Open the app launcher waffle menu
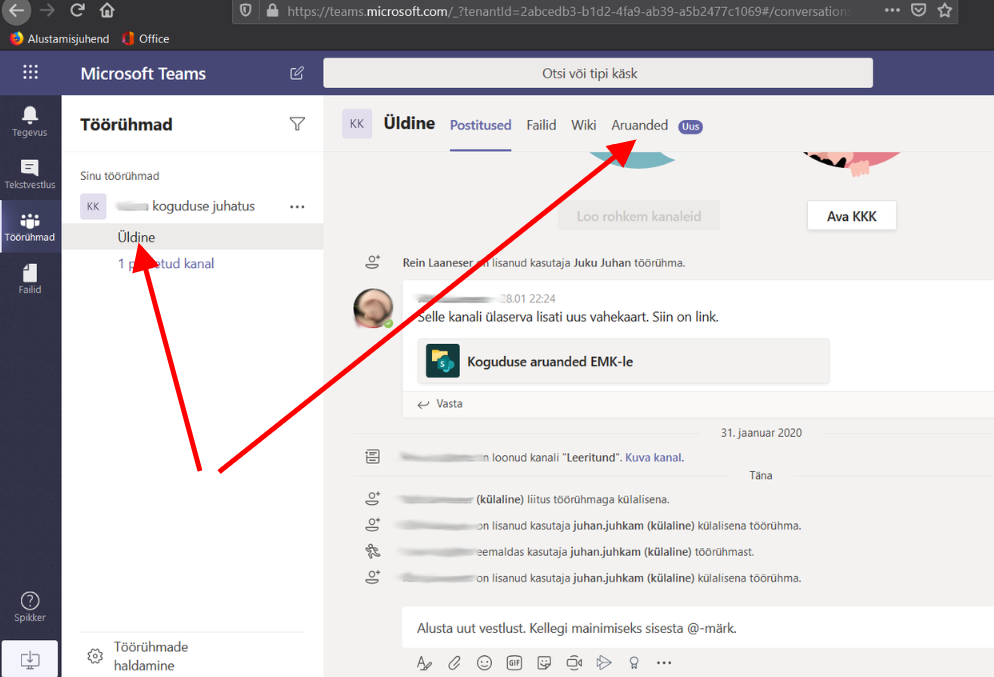 click(x=30, y=73)
